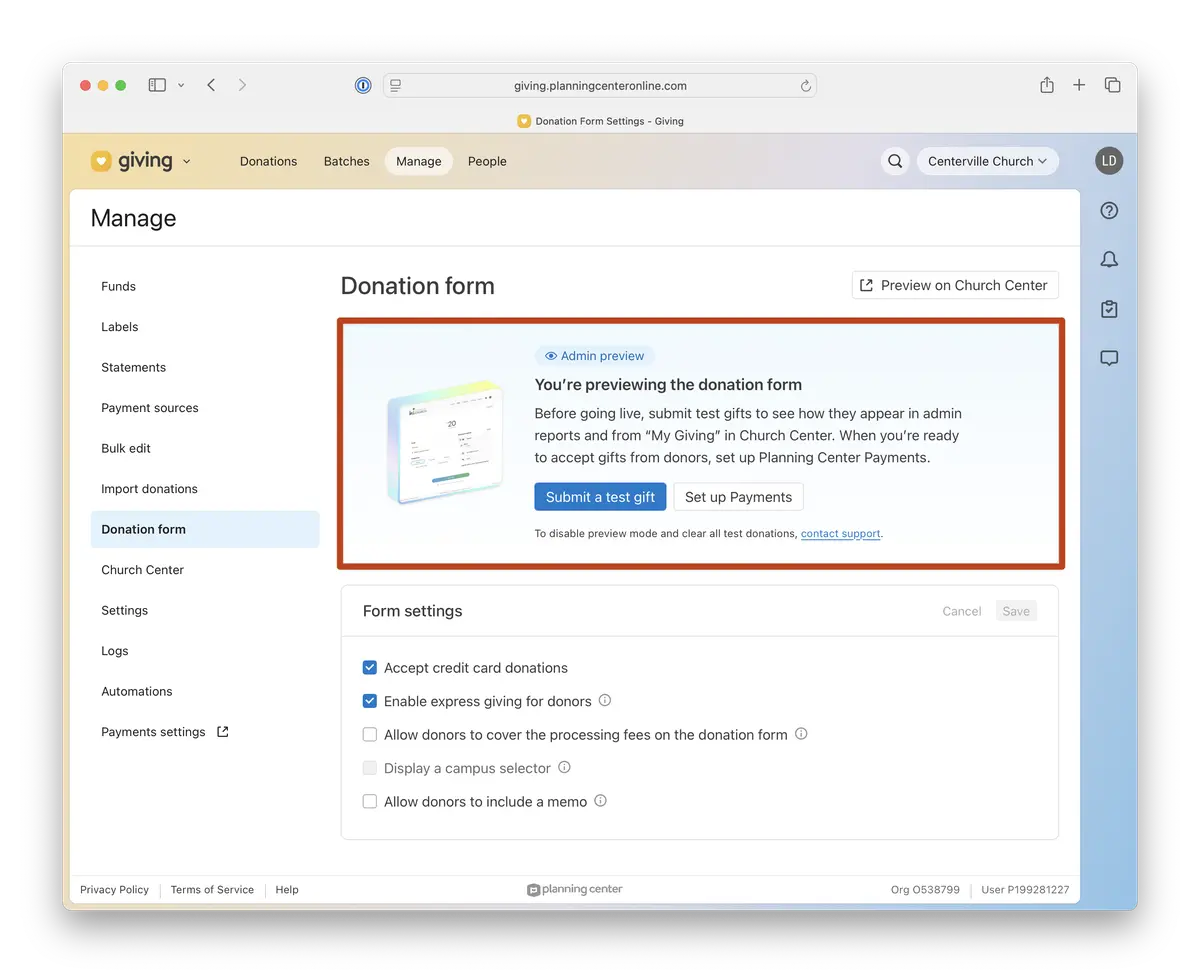Reload the page with the refresh icon
This screenshot has width=1200, height=973.
click(805, 86)
